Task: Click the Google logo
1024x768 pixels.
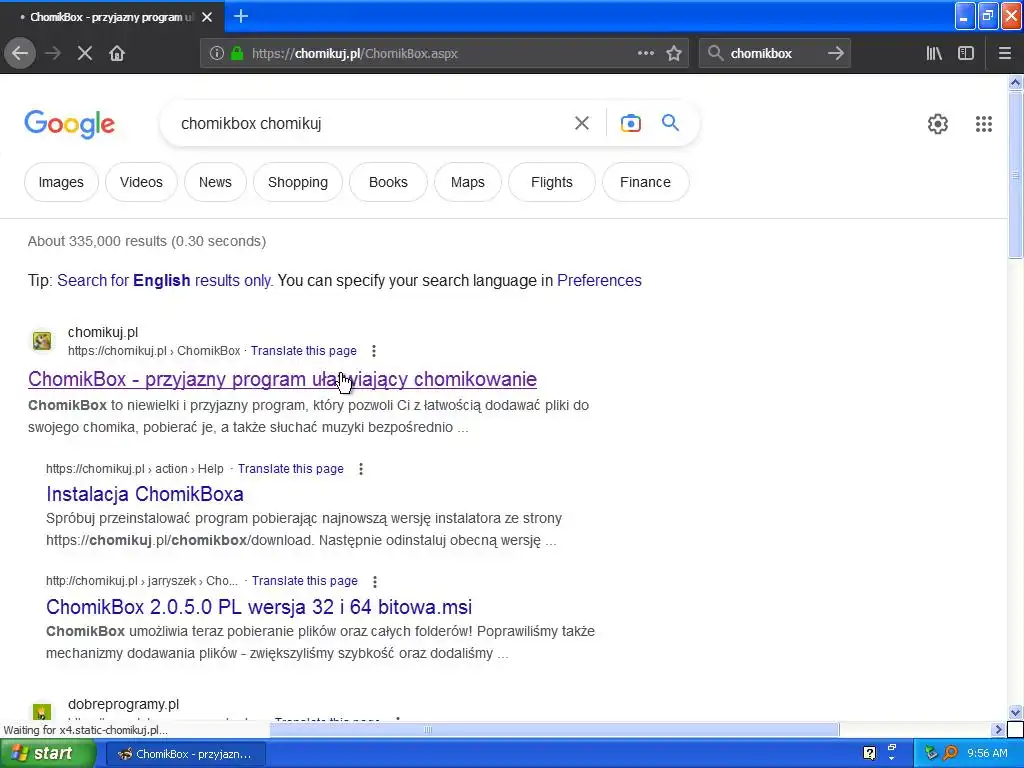Action: point(70,124)
